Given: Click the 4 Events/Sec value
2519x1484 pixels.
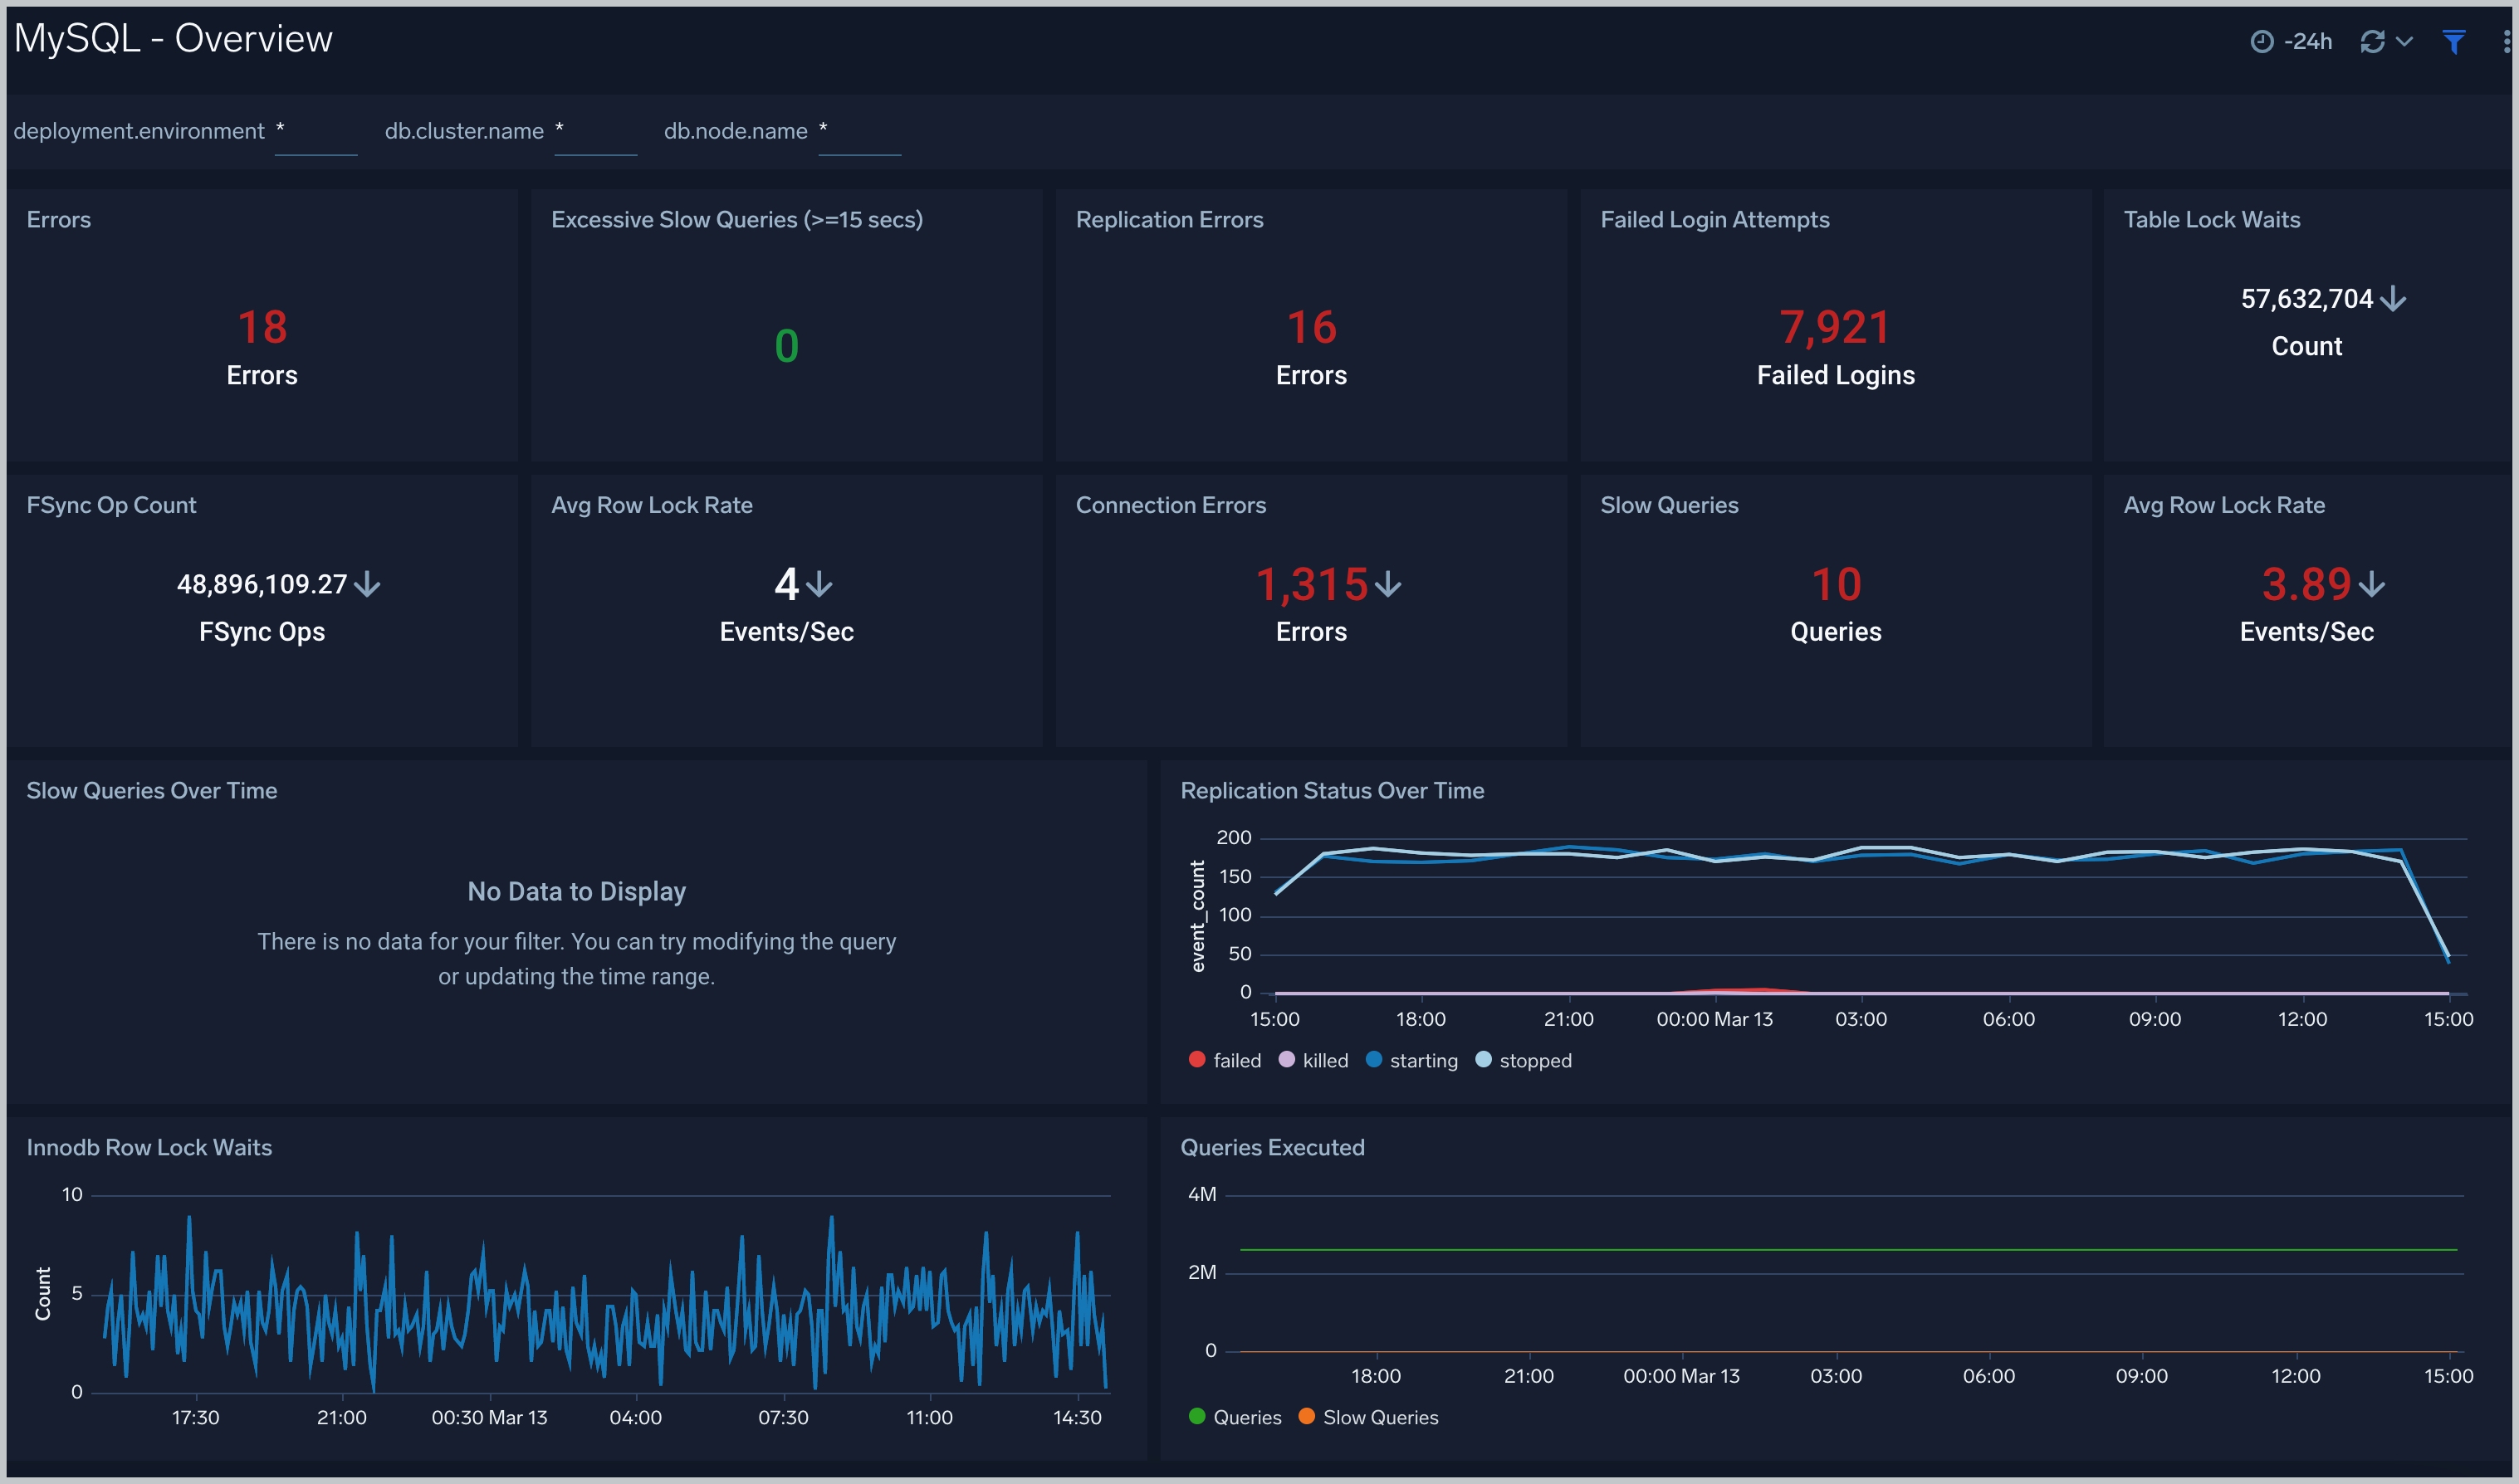Looking at the screenshot, I should [787, 584].
